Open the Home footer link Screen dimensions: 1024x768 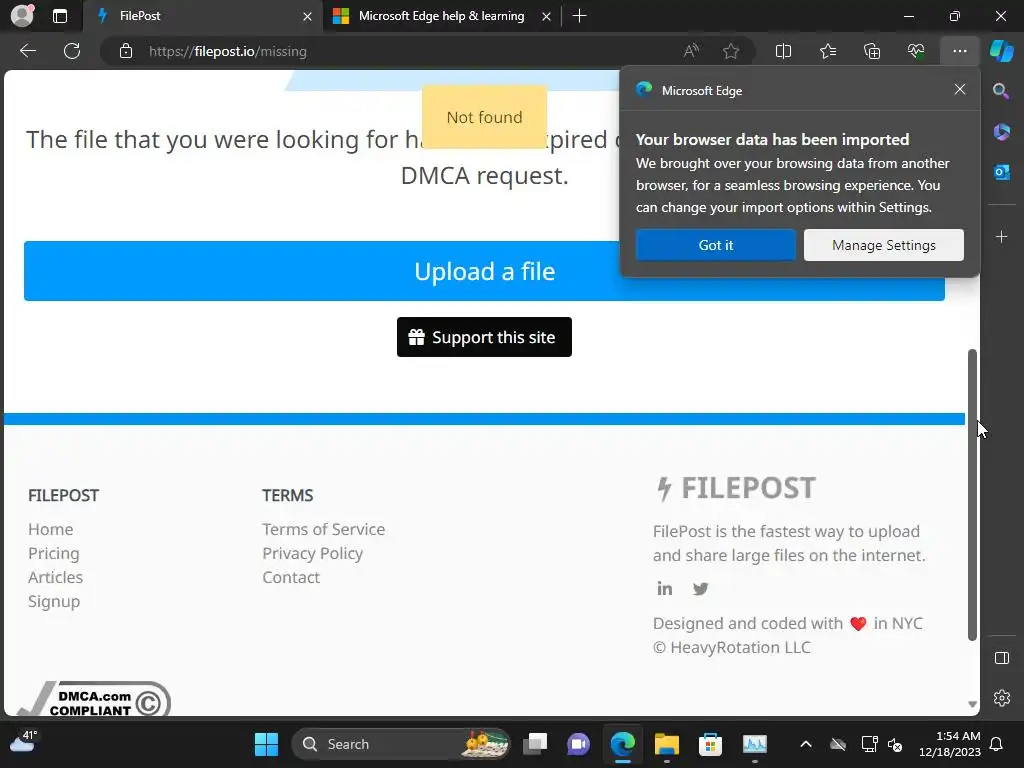50,529
